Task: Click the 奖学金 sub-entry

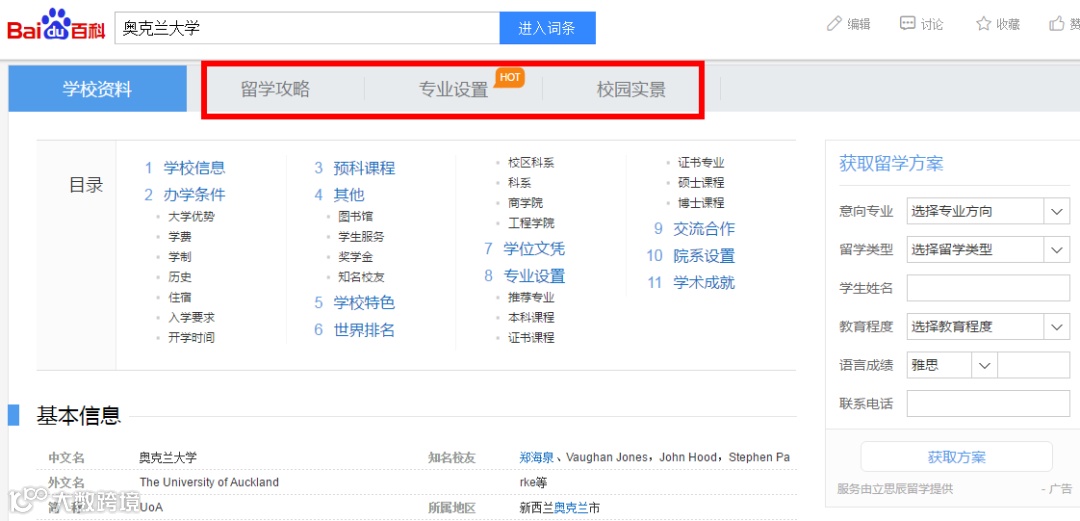Action: 355,257
